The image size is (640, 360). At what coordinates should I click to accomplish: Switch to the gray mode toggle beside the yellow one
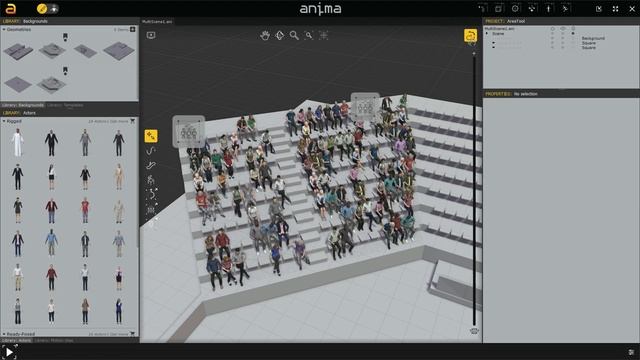tap(54, 9)
